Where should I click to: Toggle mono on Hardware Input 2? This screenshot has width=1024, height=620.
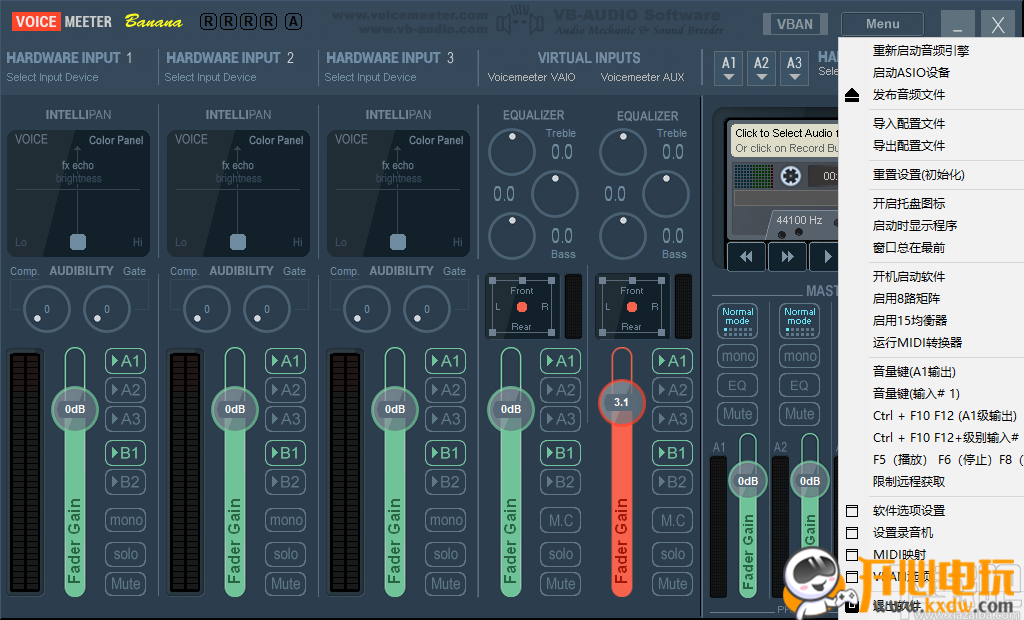[x=285, y=520]
